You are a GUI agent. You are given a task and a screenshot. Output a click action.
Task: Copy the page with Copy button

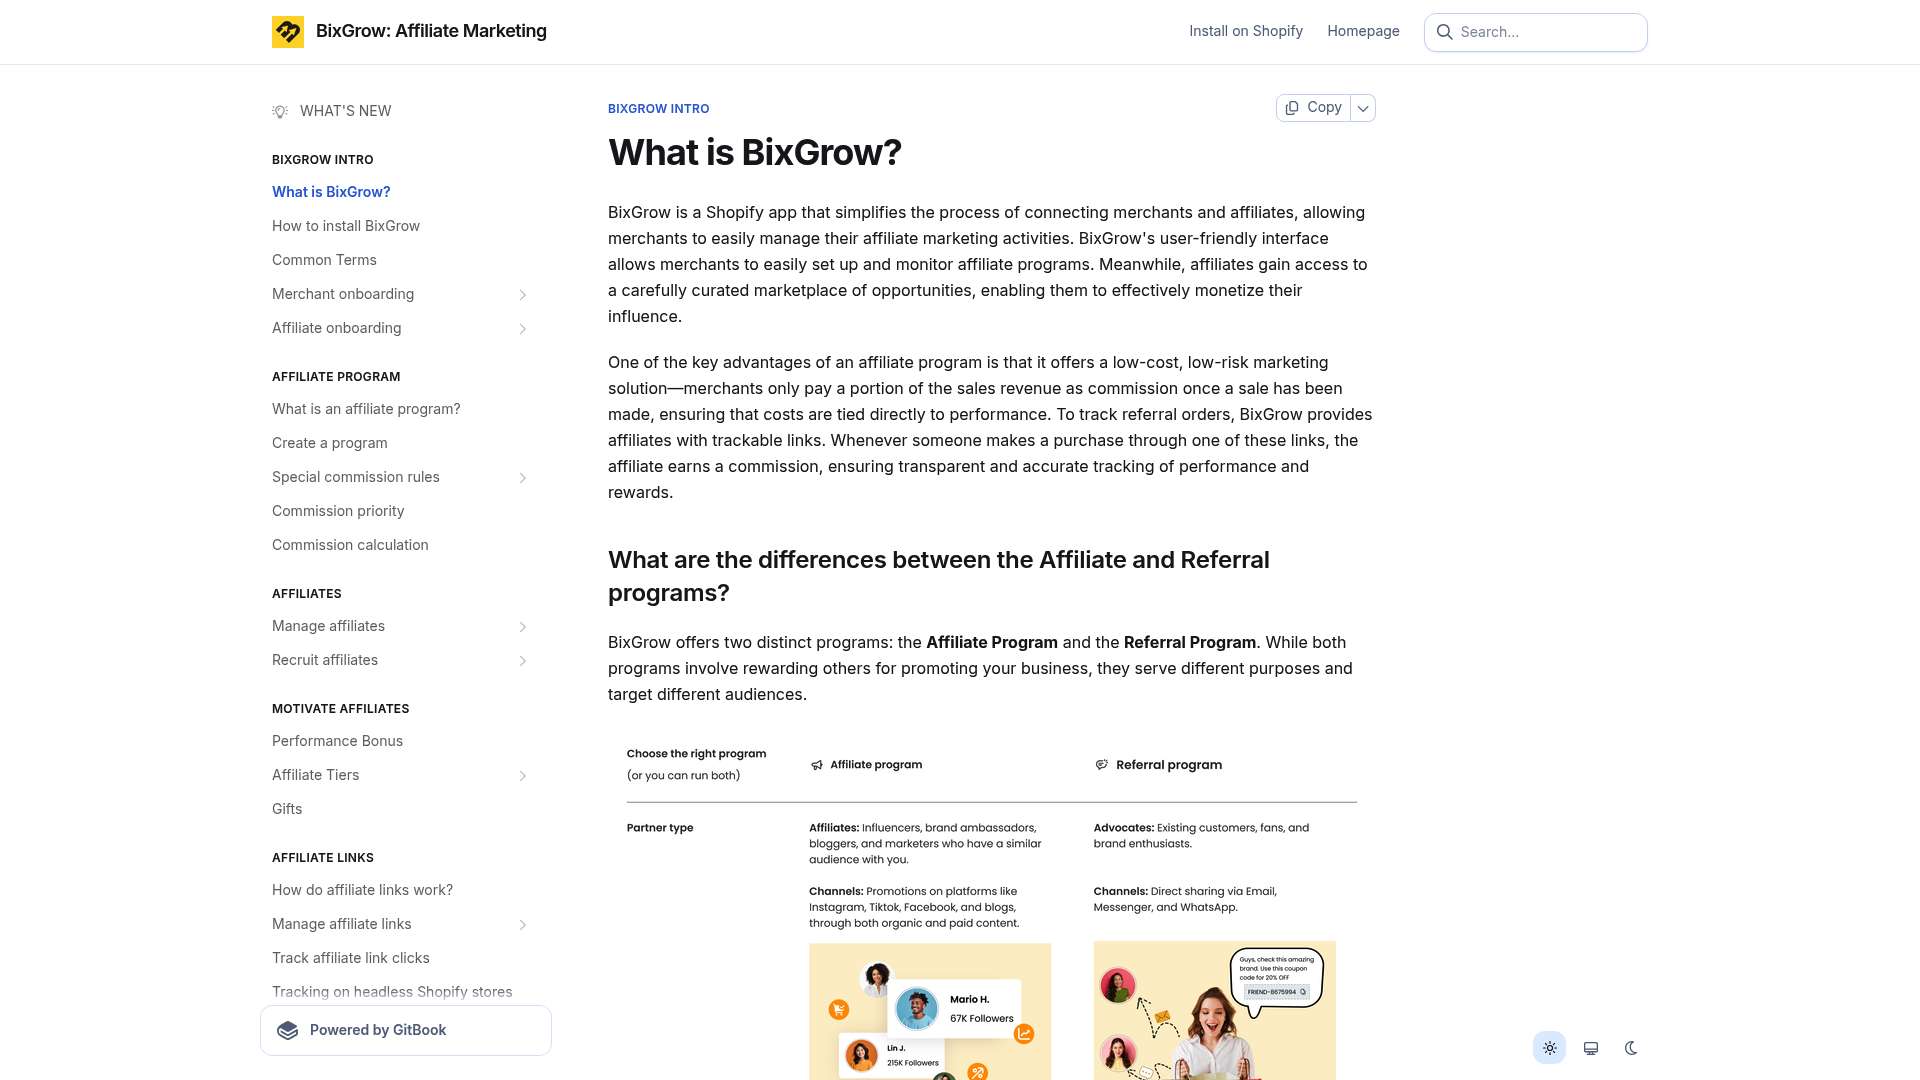click(1314, 108)
